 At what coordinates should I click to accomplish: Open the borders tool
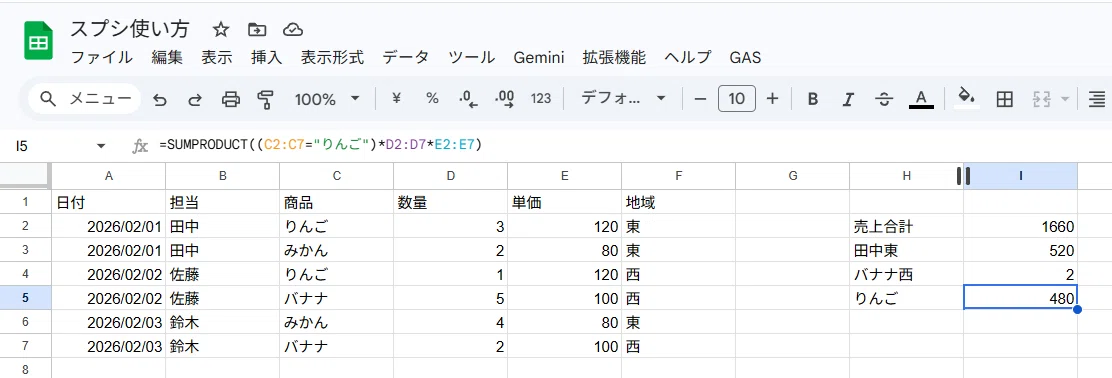1004,99
